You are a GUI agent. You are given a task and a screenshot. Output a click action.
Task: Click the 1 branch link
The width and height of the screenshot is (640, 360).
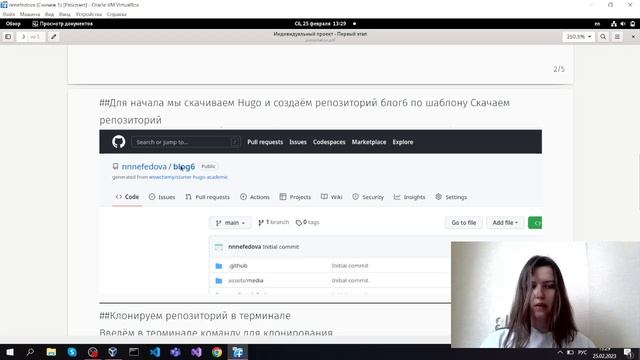[x=273, y=222]
